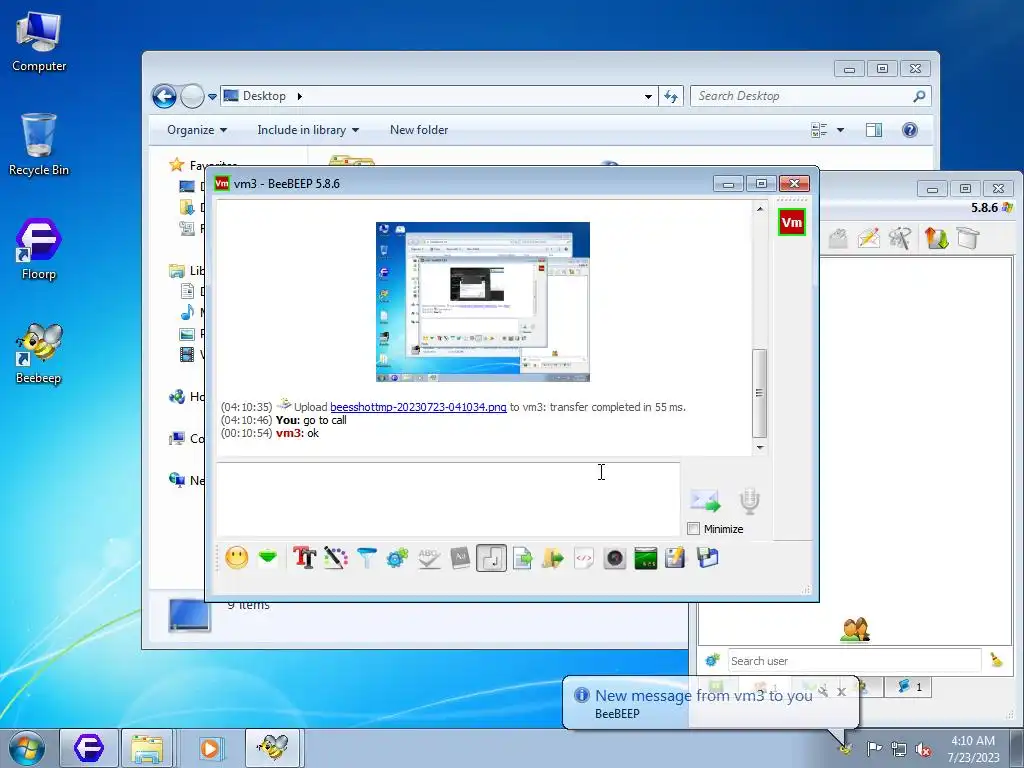Viewport: 1024px width, 768px height.
Task: Click the muted volume tray icon
Action: coord(923,749)
